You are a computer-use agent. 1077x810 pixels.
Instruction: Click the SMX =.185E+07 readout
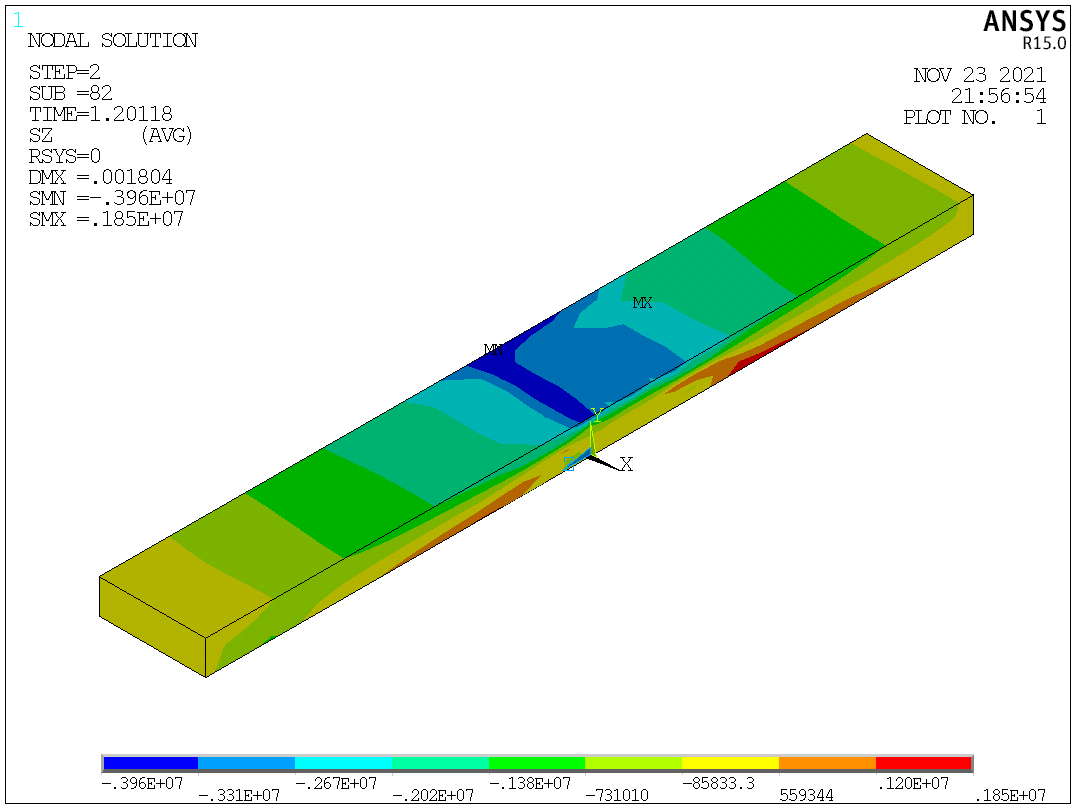pyautogui.click(x=106, y=219)
